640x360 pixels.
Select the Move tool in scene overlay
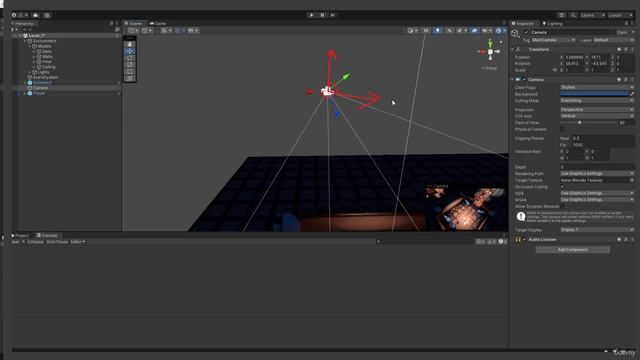coord(130,51)
